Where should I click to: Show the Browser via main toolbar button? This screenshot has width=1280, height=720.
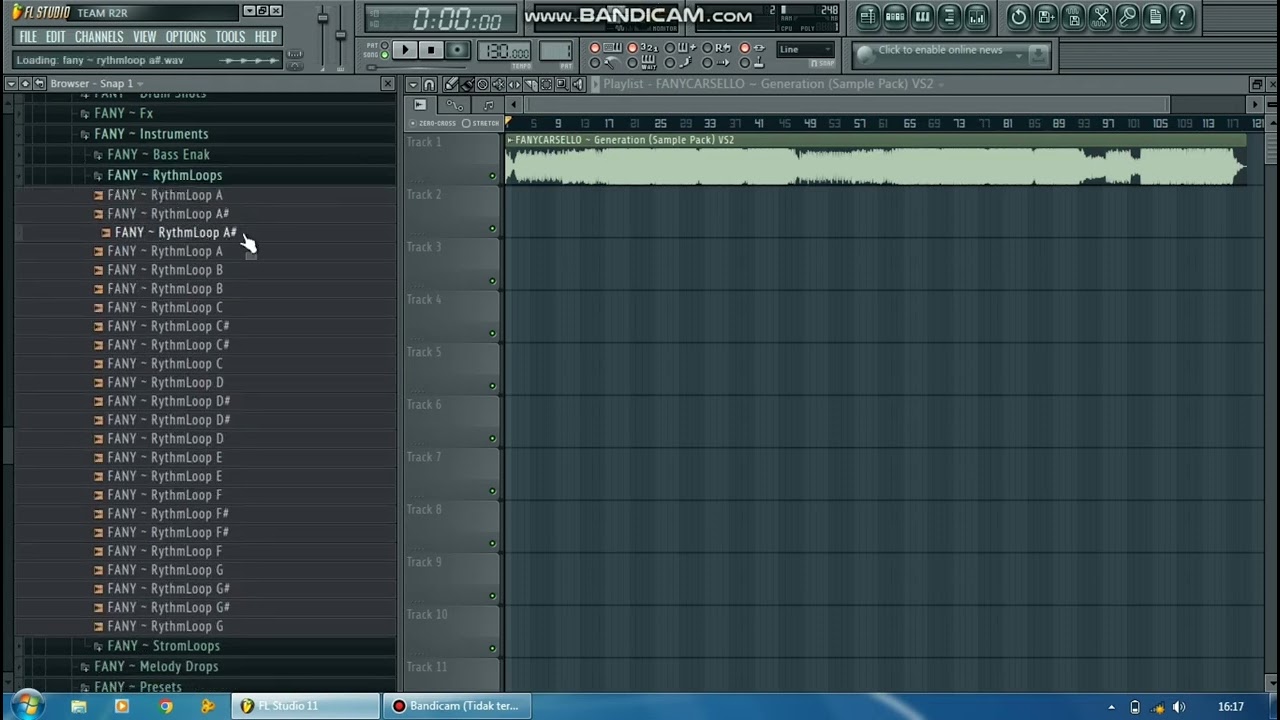click(949, 16)
